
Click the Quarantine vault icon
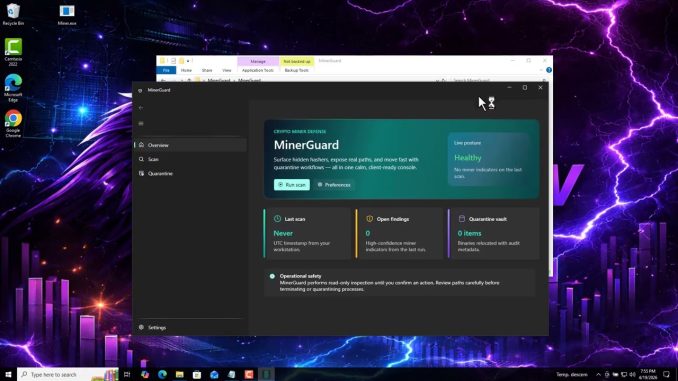[x=461, y=219]
